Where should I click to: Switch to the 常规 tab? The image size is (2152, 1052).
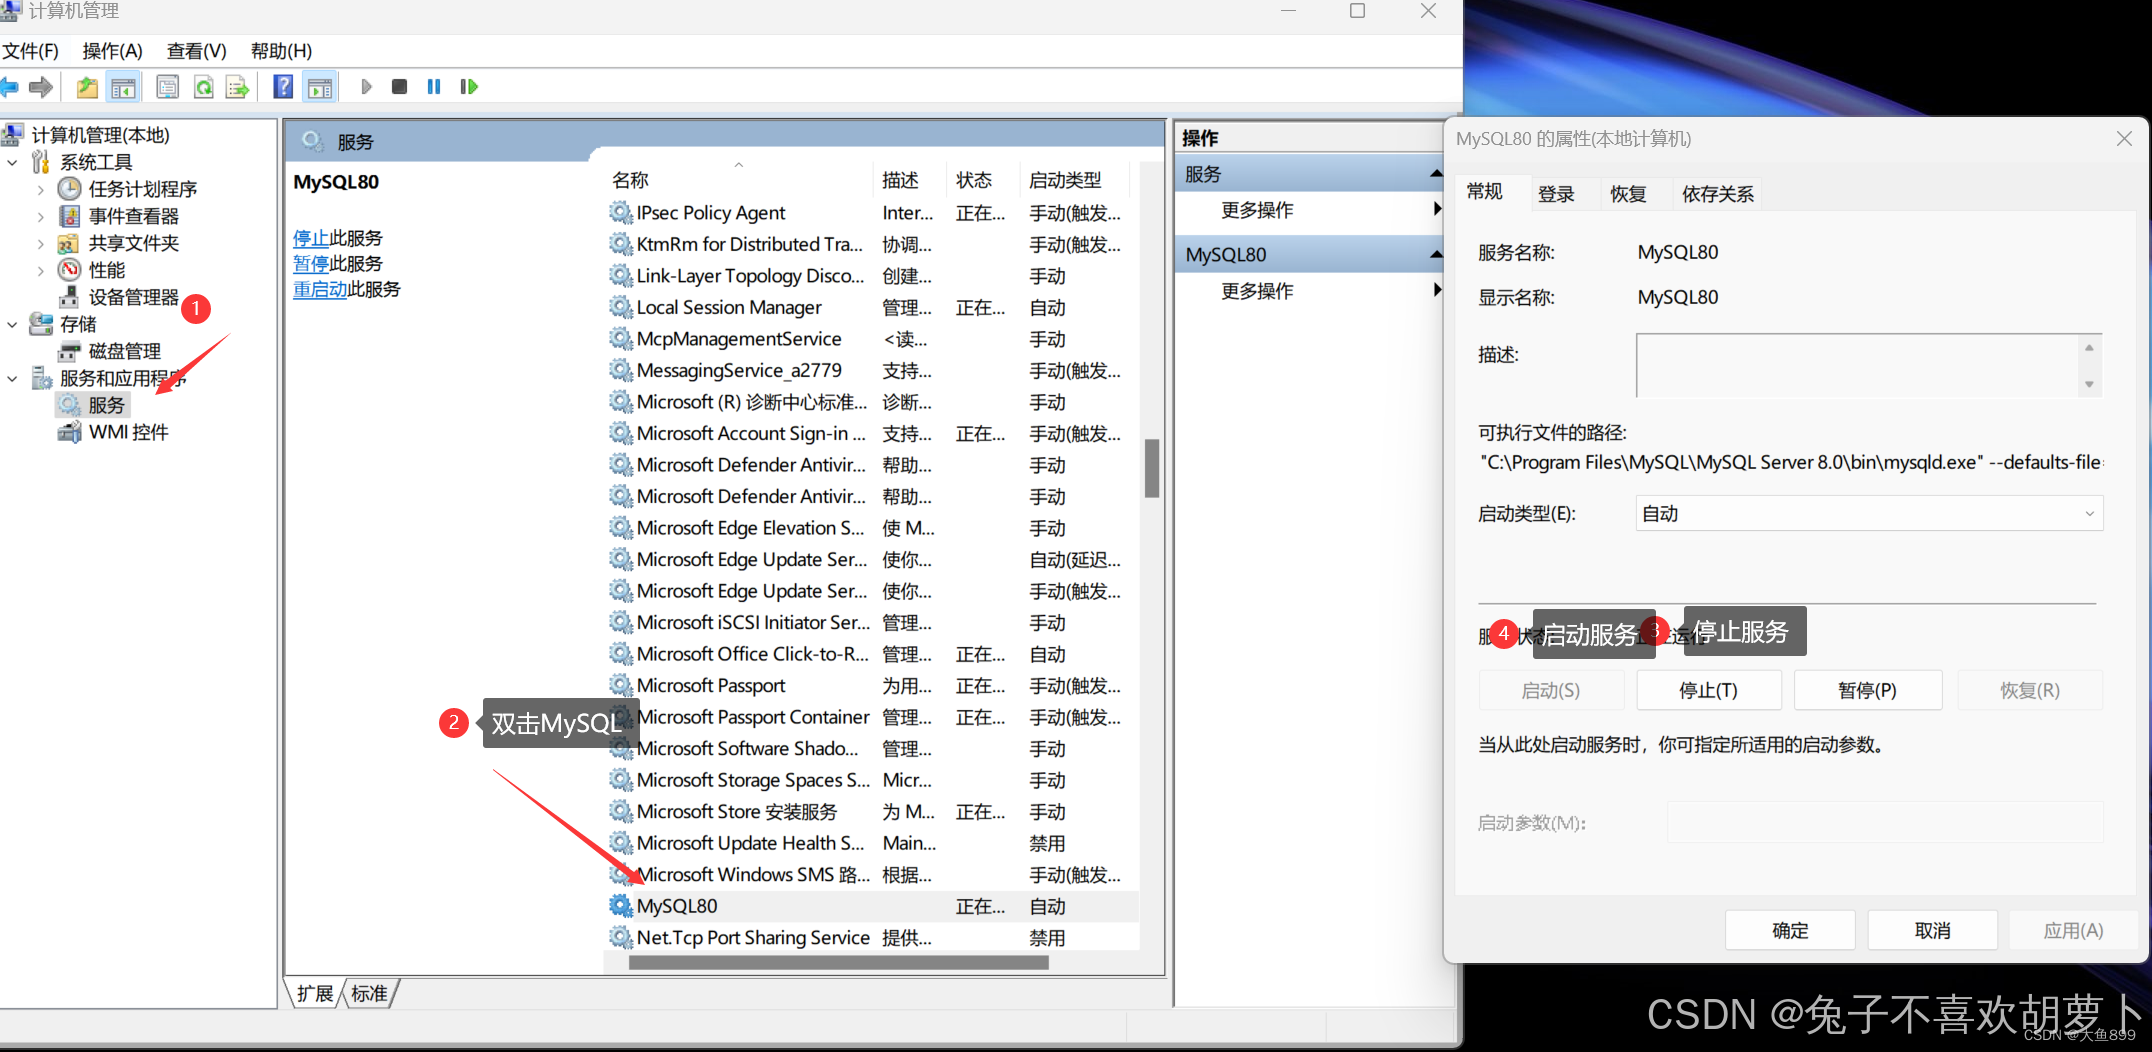(x=1485, y=192)
